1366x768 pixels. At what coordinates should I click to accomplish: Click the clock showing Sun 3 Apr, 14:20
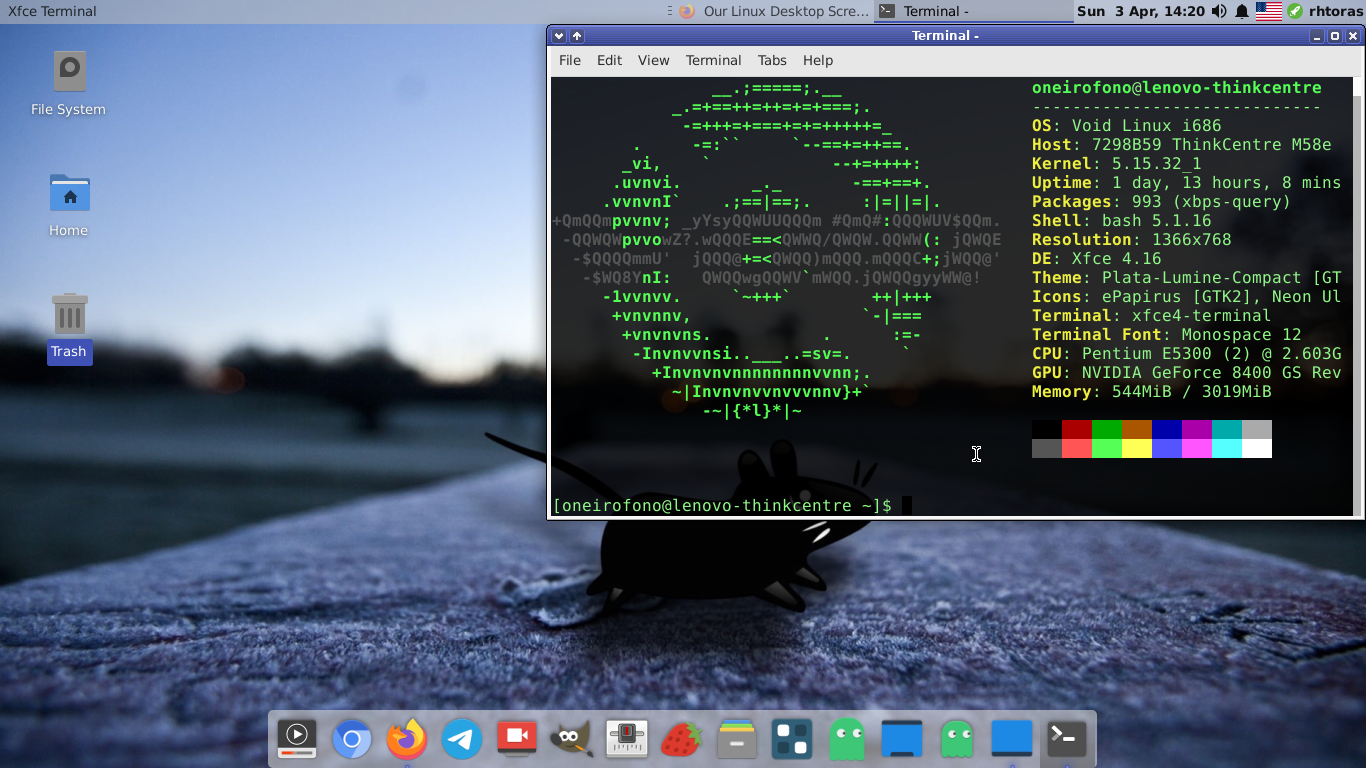[x=1141, y=11]
